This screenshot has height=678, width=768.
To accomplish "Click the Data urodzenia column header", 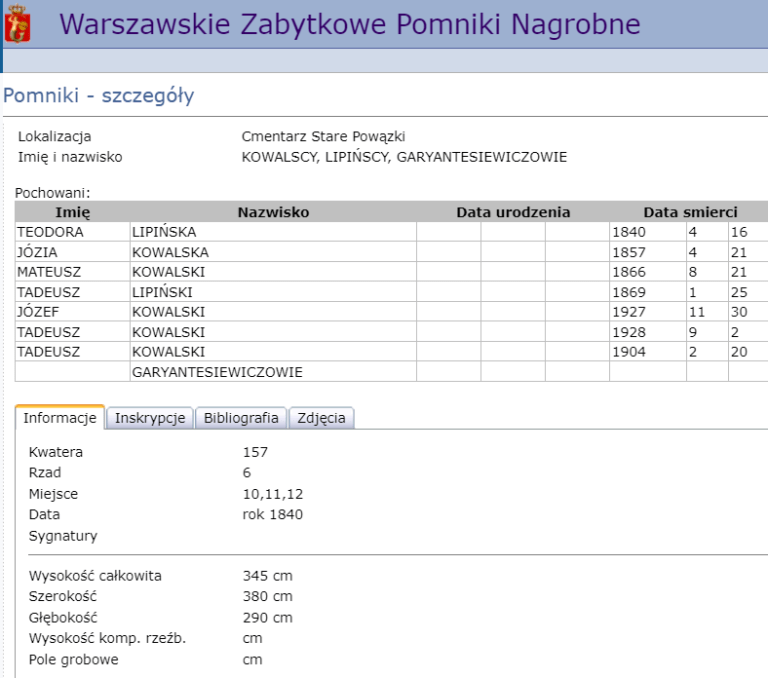I will click(513, 212).
